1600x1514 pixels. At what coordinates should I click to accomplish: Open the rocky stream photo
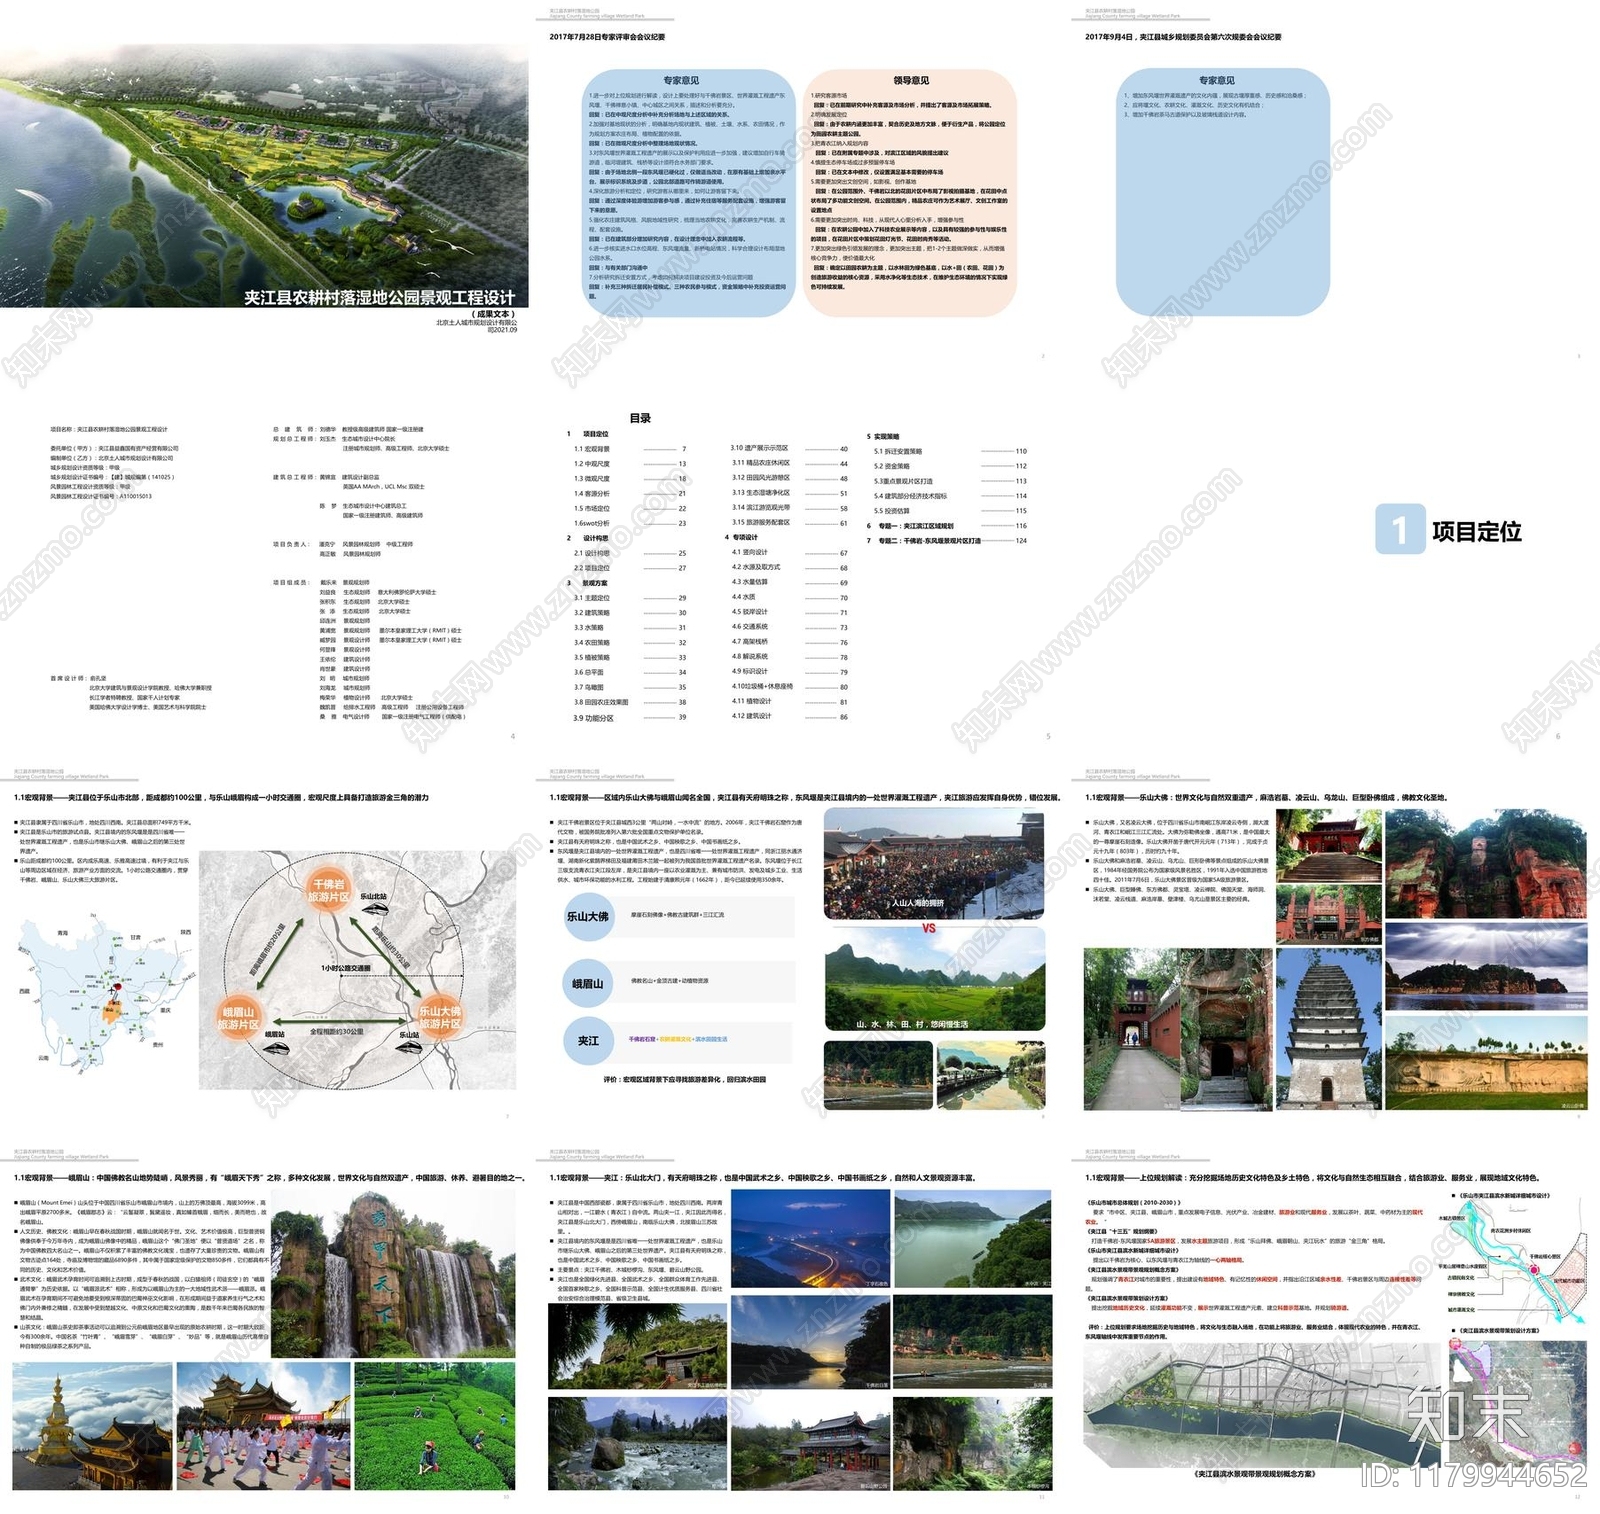click(636, 1443)
